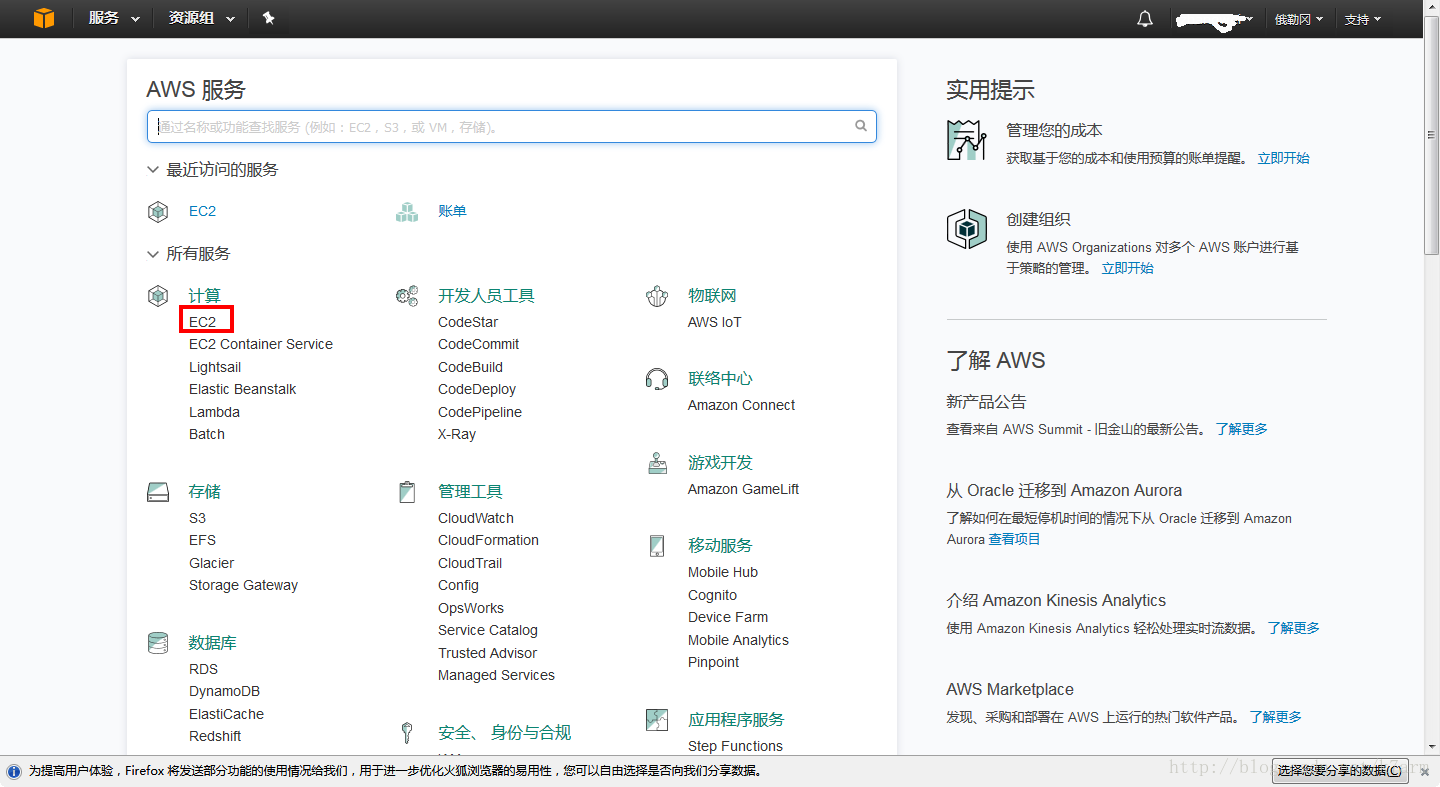The image size is (1440, 787).
Task: Click the AWS cube logo icon
Action: click(43, 18)
